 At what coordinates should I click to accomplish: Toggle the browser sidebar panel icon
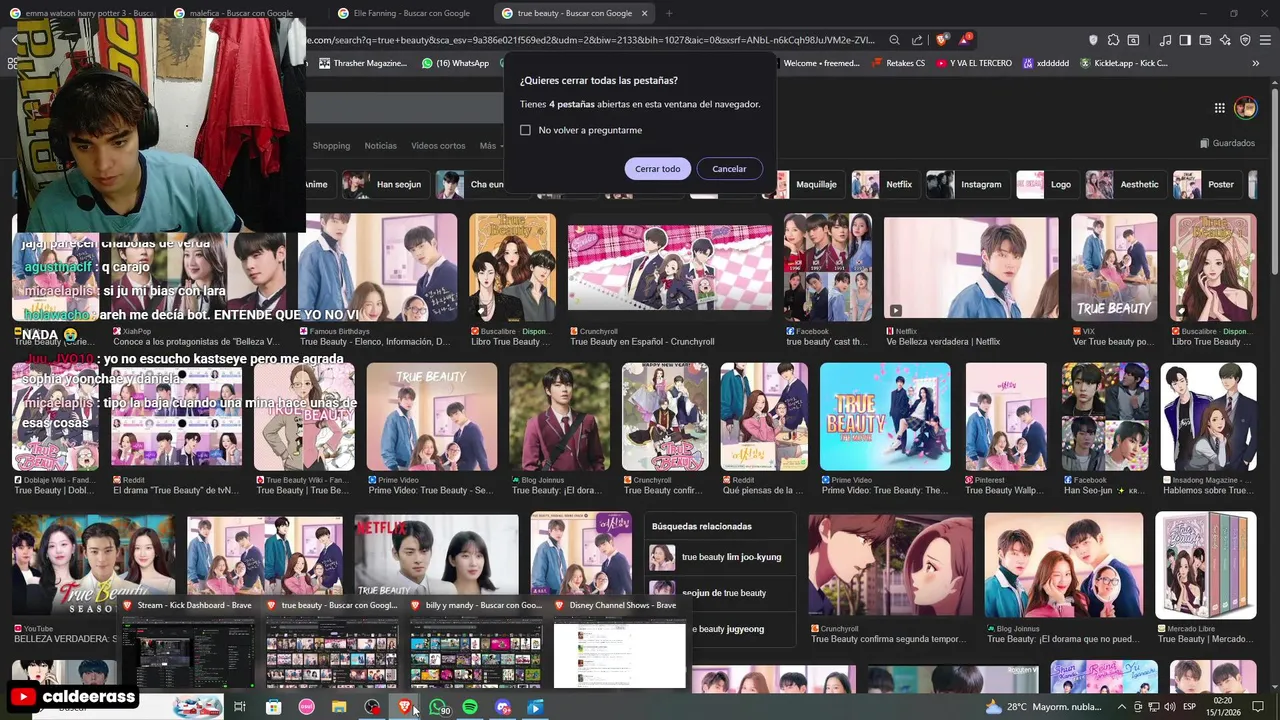1185,40
